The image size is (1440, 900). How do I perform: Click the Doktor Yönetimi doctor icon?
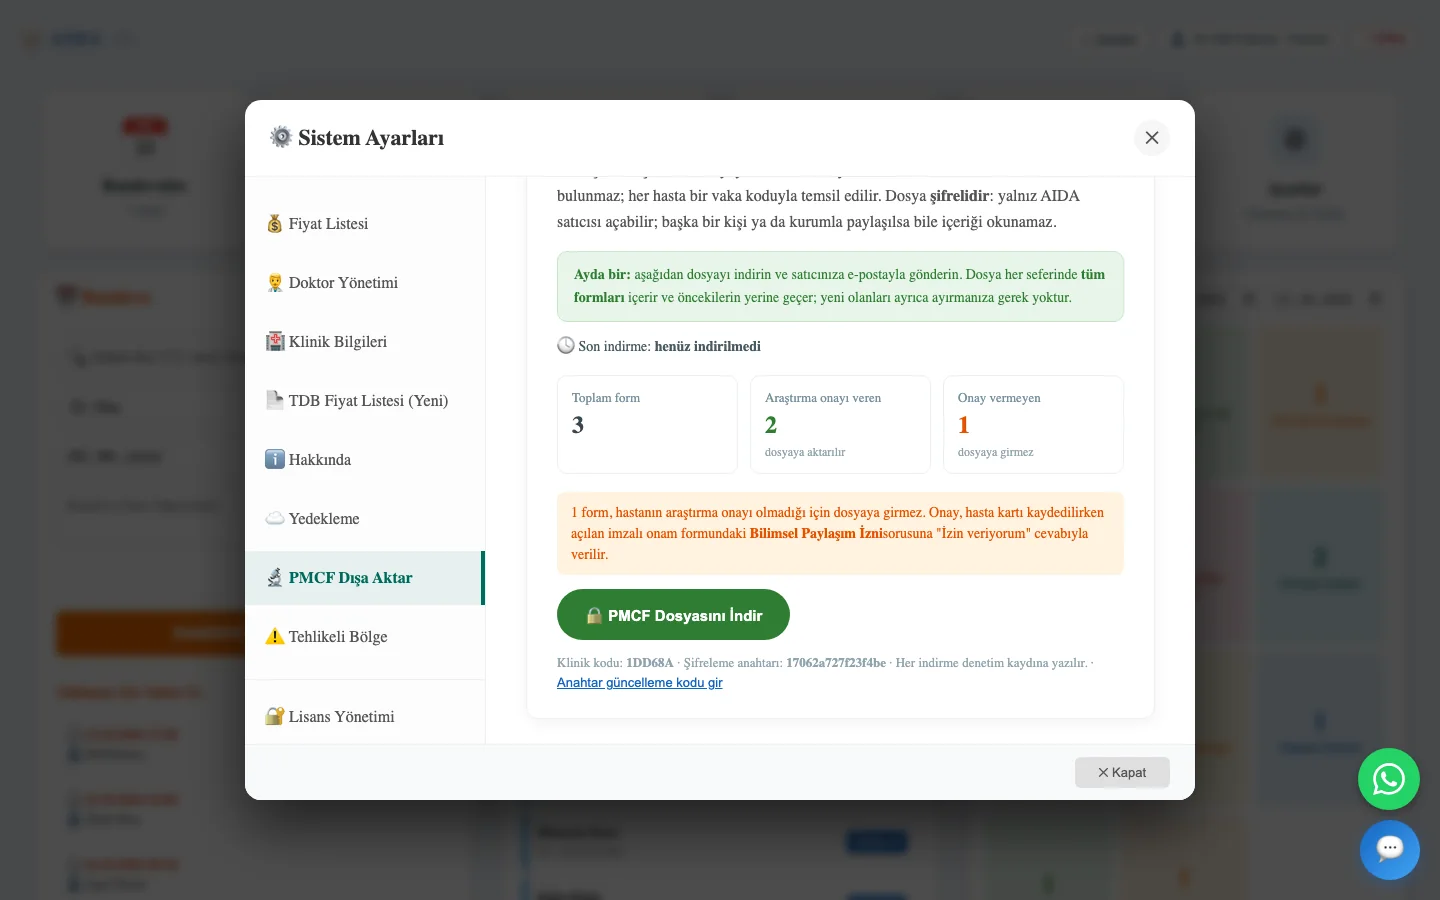coord(275,283)
